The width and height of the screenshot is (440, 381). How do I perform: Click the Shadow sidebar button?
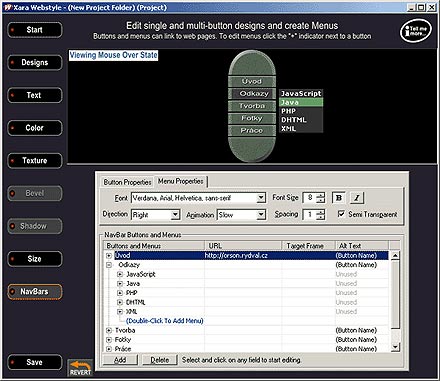tap(35, 226)
